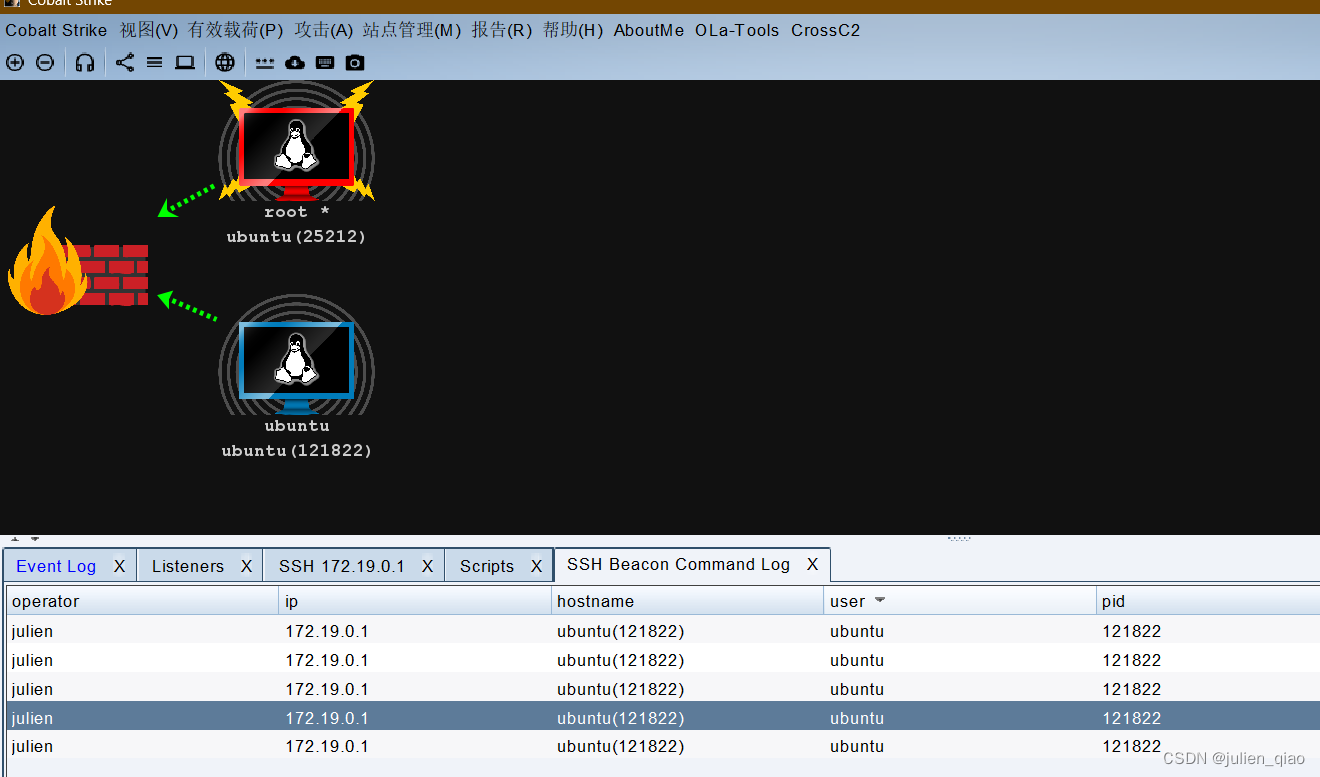
Task: Open the OLa-Tools menu
Action: point(737,30)
